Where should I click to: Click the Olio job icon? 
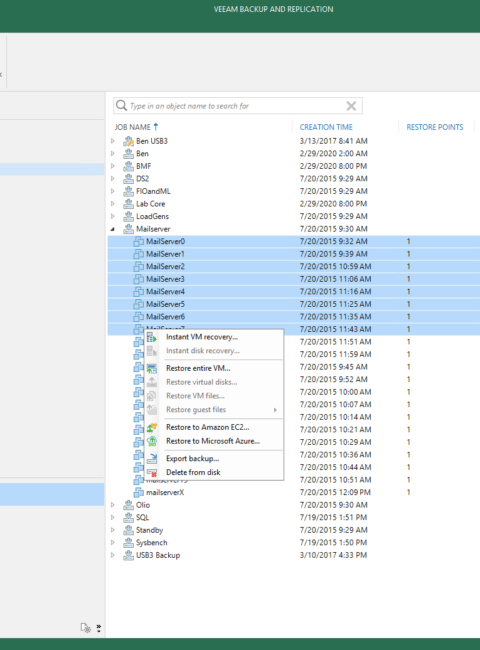pos(128,505)
